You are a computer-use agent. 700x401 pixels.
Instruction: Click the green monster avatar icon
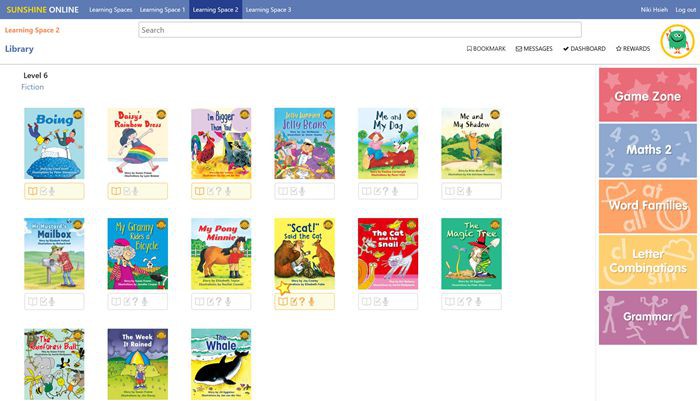click(677, 41)
